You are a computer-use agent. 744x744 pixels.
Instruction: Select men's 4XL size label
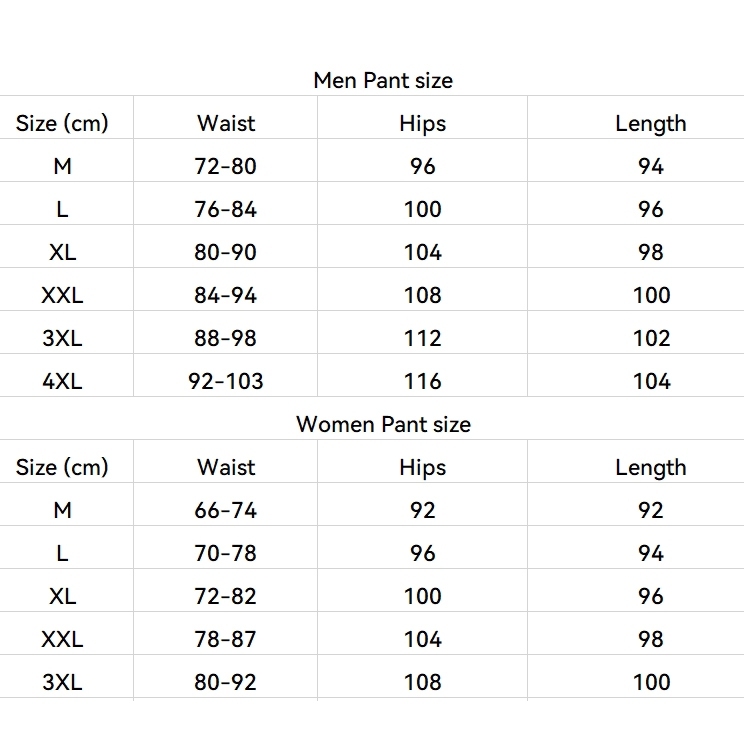(62, 381)
